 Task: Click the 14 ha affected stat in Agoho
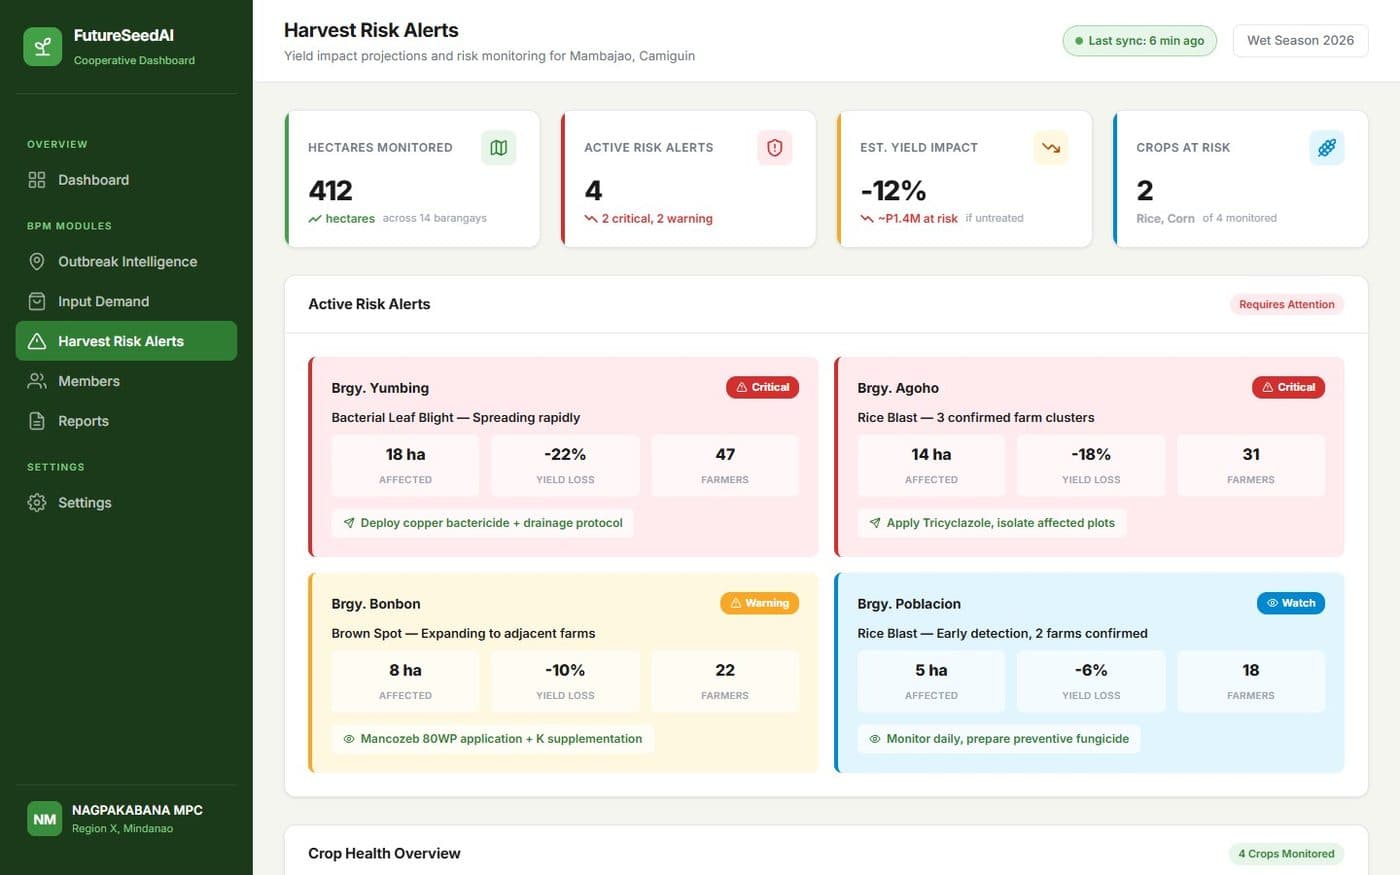point(931,465)
